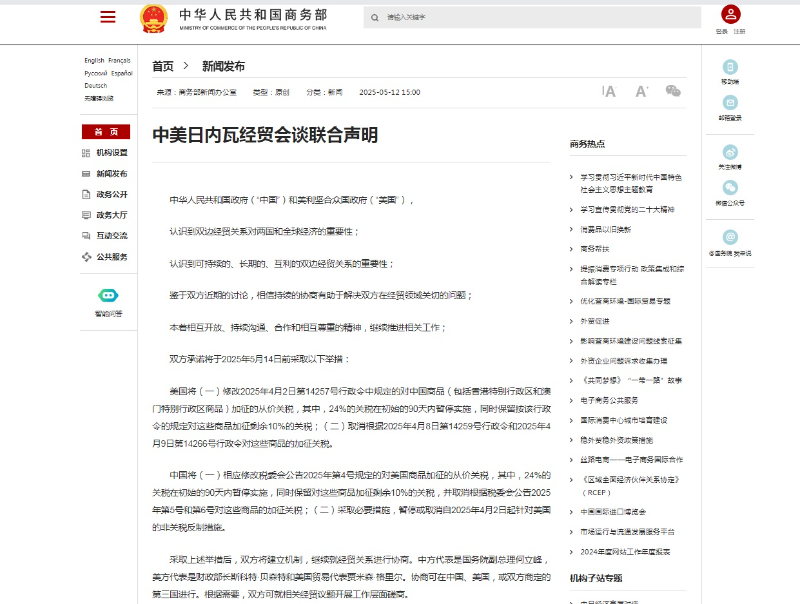Viewport: 800px width, 604px height.
Task: Open the 政务大厅 sidebar menu item
Action: point(112,215)
